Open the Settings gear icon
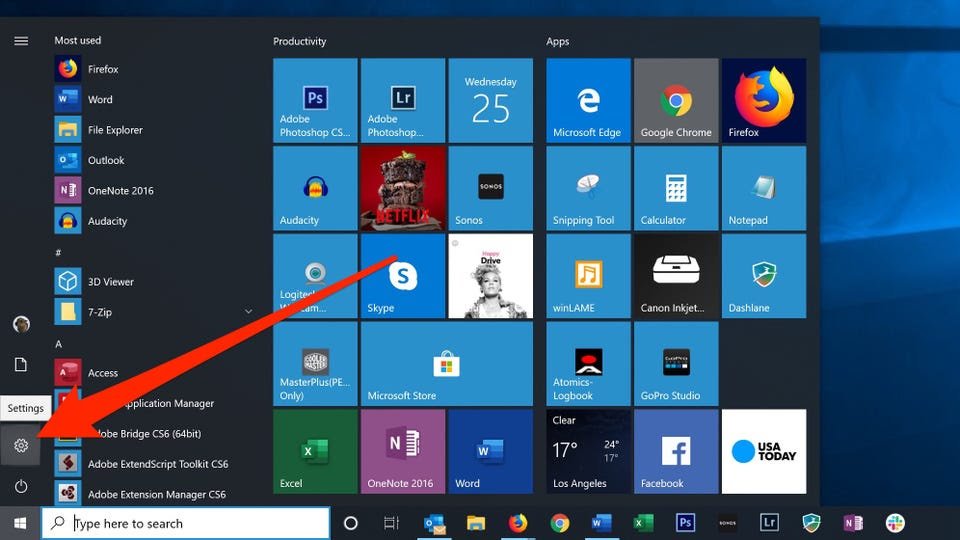The width and height of the screenshot is (960, 540). 21,445
